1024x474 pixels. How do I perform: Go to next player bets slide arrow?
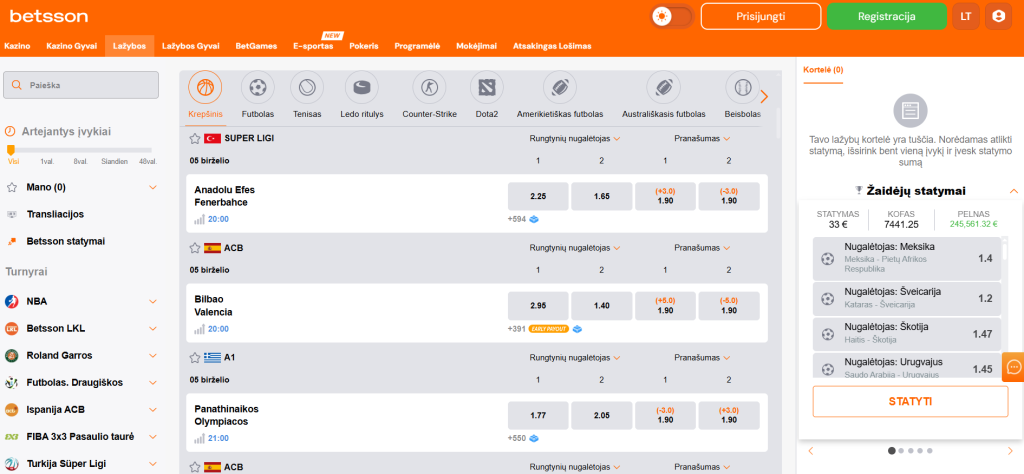[x=1010, y=450]
